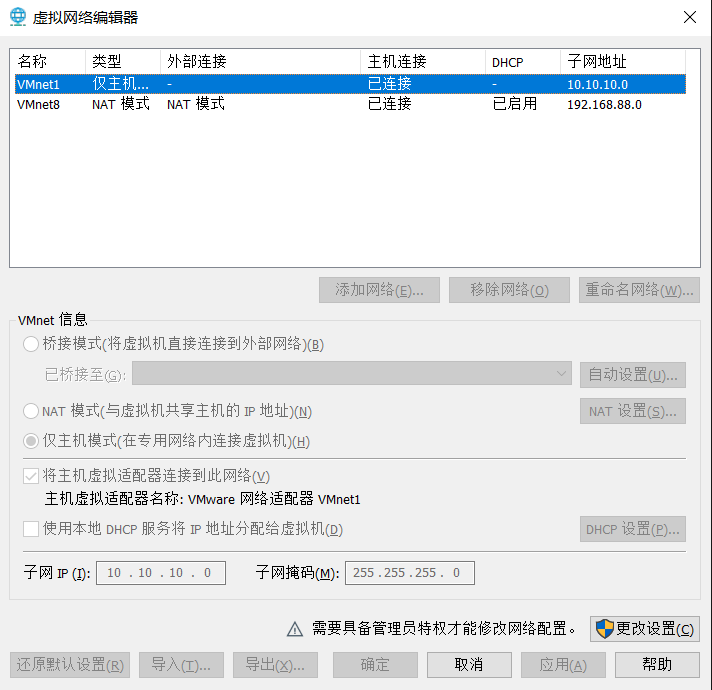This screenshot has width=712, height=690.
Task: Select the 仅主机模式 radio button
Action: tap(31, 441)
